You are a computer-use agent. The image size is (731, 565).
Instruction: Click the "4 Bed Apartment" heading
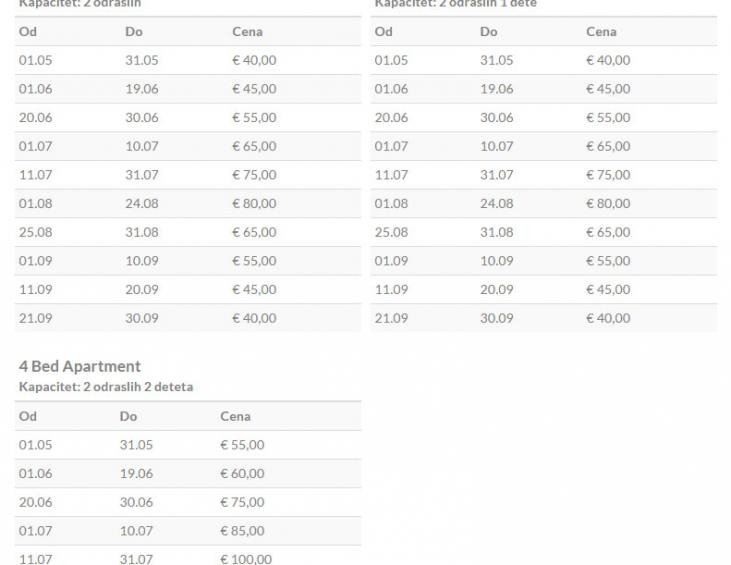[x=80, y=366]
